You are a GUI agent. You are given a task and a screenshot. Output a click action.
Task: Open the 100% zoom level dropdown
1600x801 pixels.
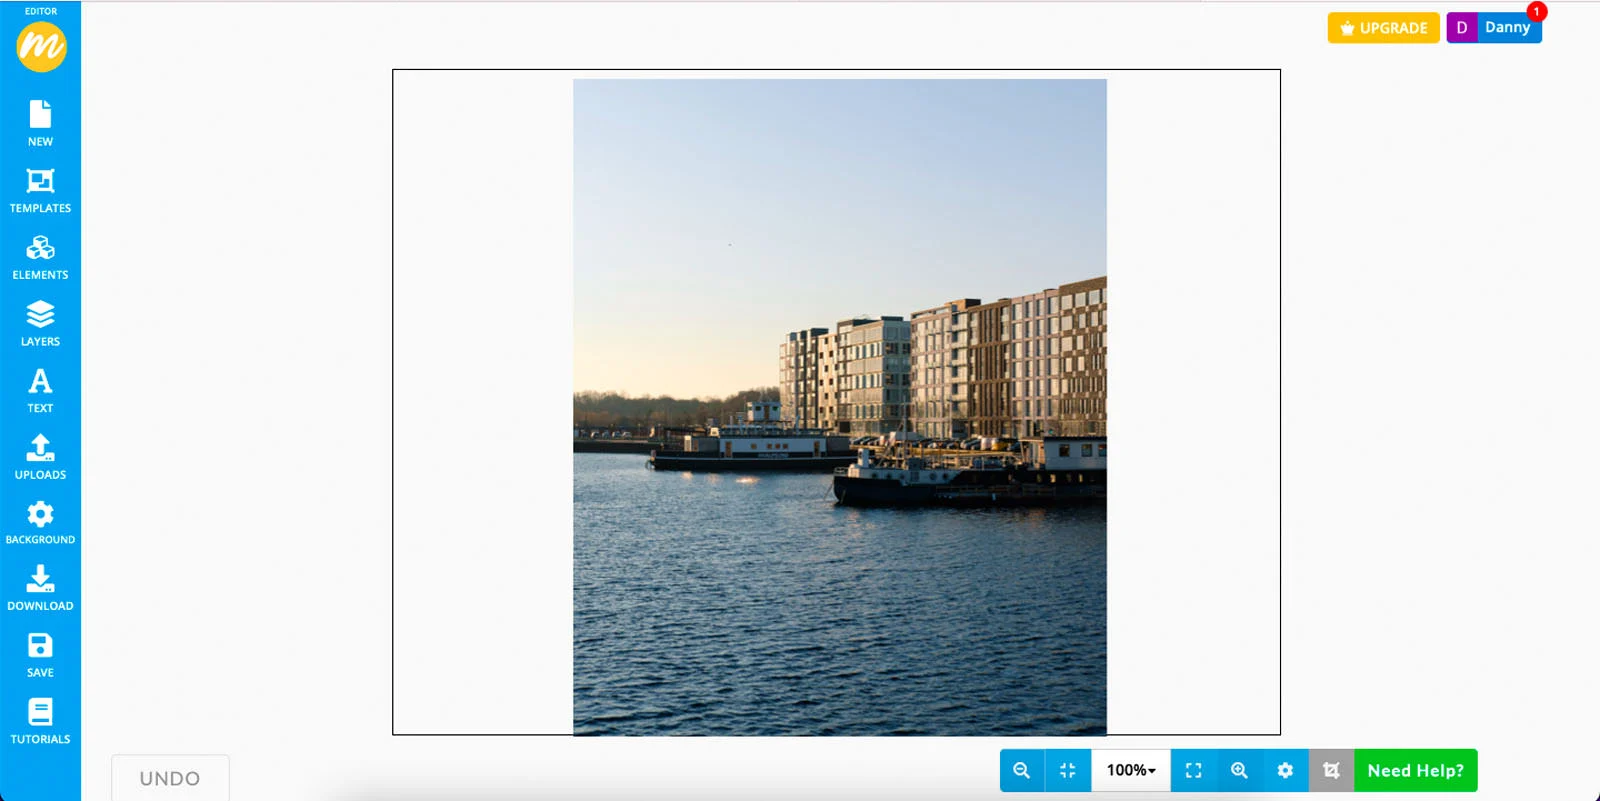coord(1130,770)
